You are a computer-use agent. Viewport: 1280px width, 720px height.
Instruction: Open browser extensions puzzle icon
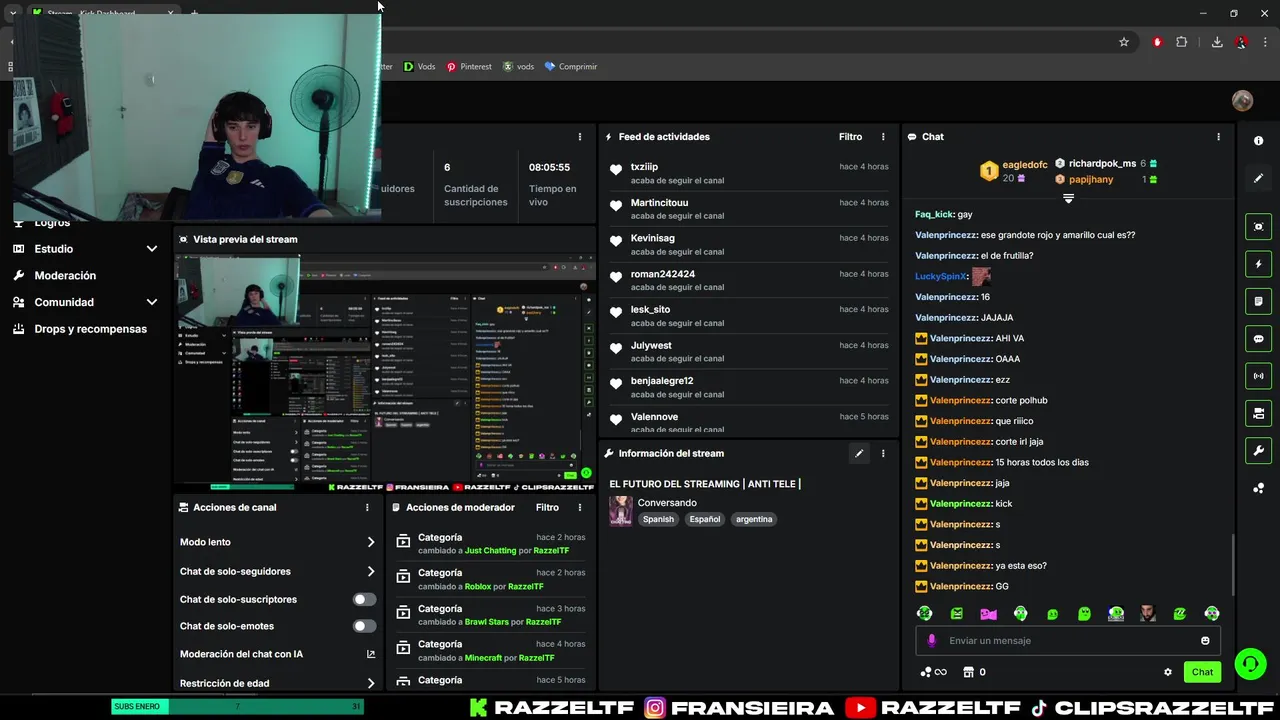(x=1182, y=42)
